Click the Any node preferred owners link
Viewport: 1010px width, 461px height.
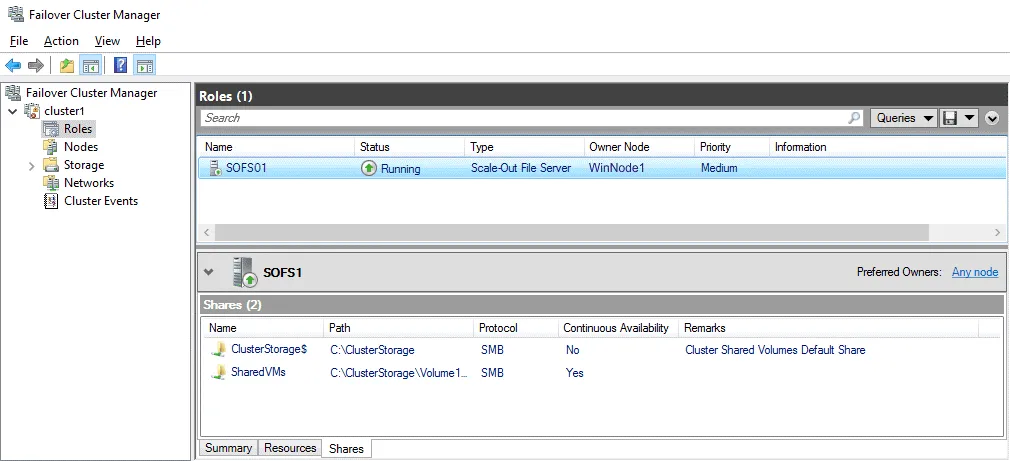pyautogui.click(x=974, y=272)
